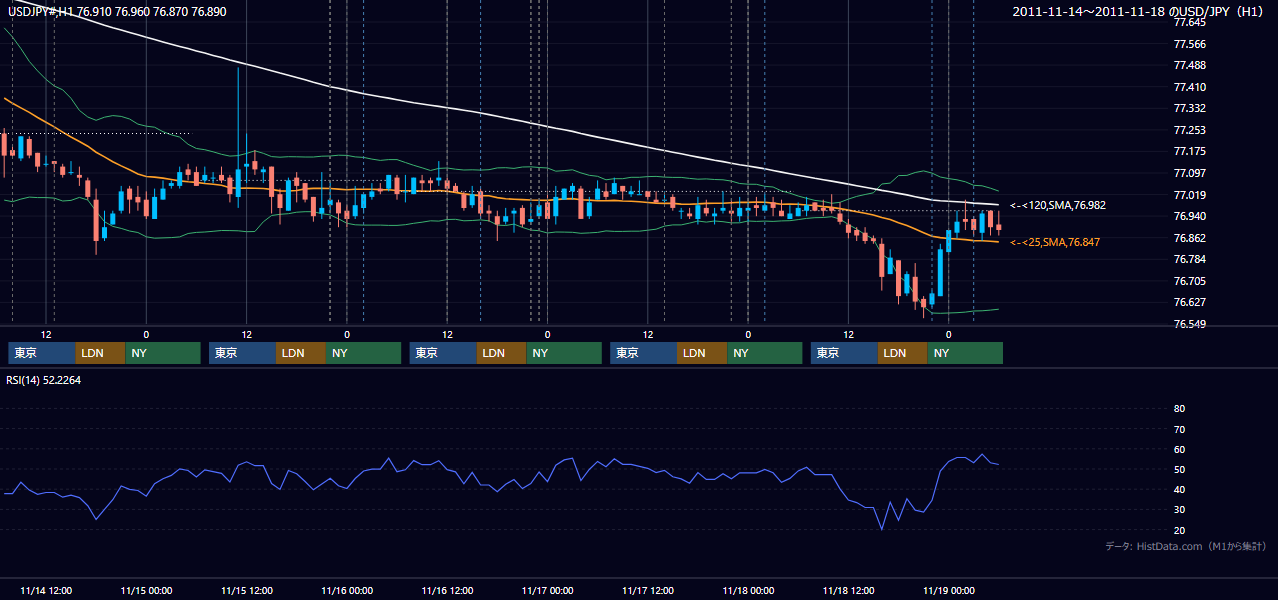Click the 76.940 price axis value

(x=1189, y=216)
